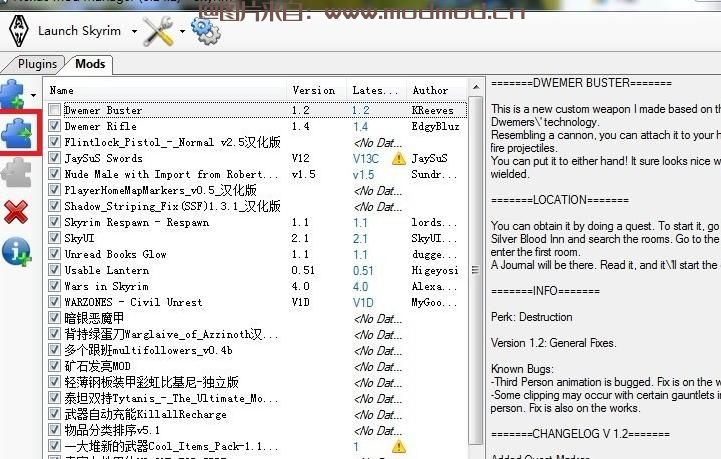Switch to the Plugins tab
The height and width of the screenshot is (459, 721).
click(37, 64)
